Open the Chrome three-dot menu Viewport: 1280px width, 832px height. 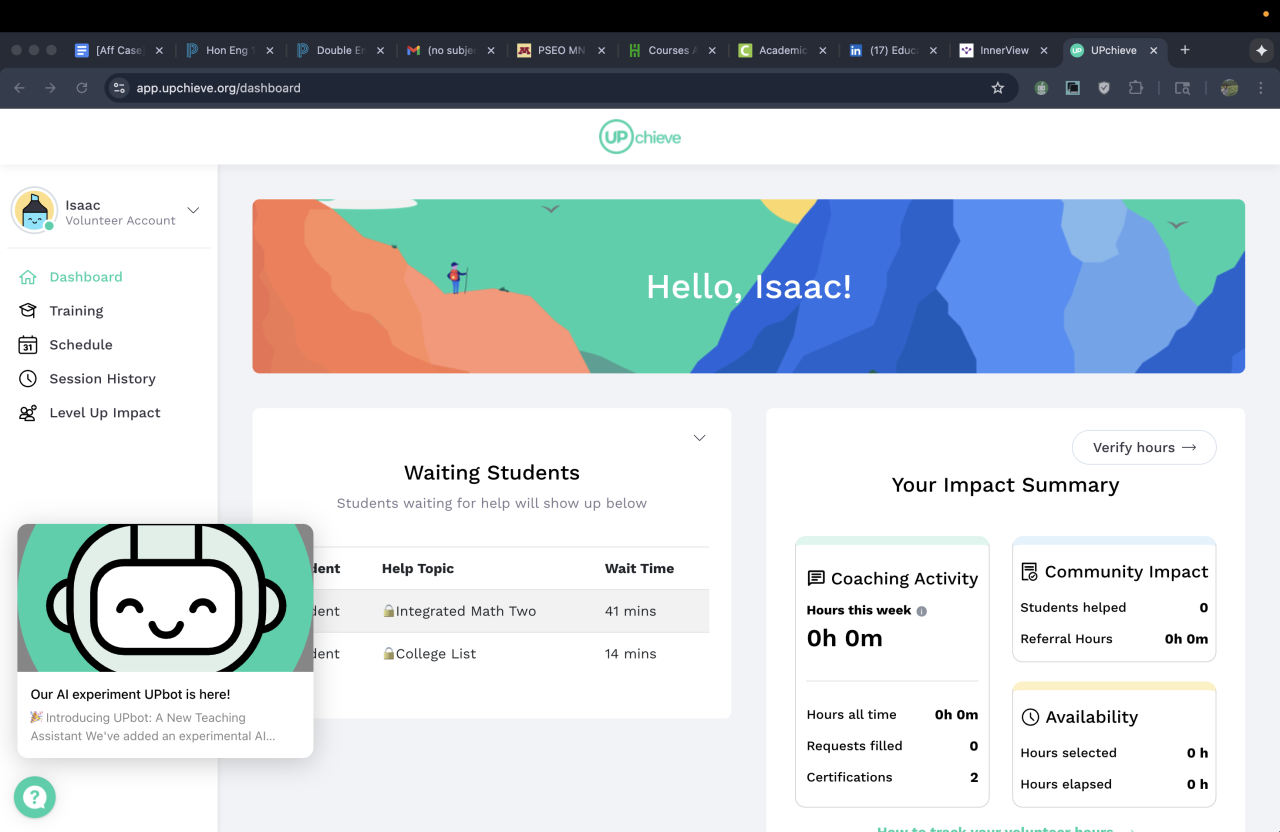pos(1260,88)
